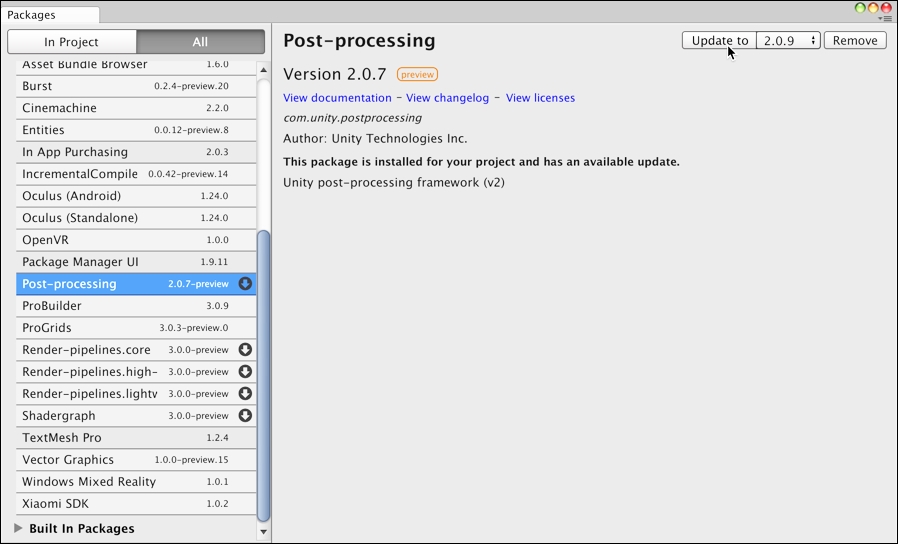Click the scroll up arrow of the package list

pos(263,70)
